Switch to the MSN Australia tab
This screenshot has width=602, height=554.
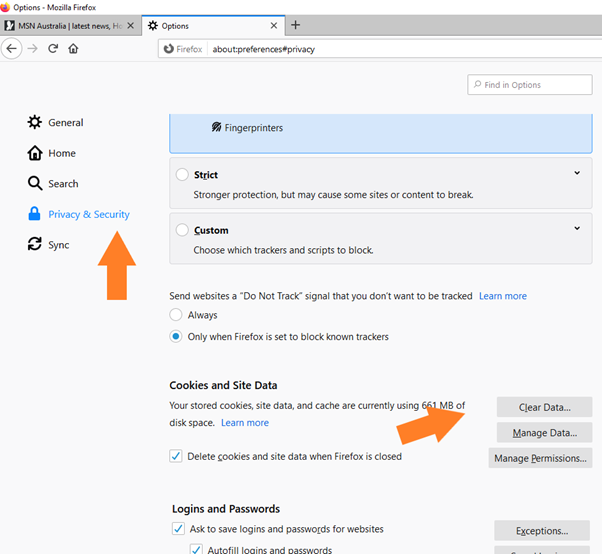[70, 25]
